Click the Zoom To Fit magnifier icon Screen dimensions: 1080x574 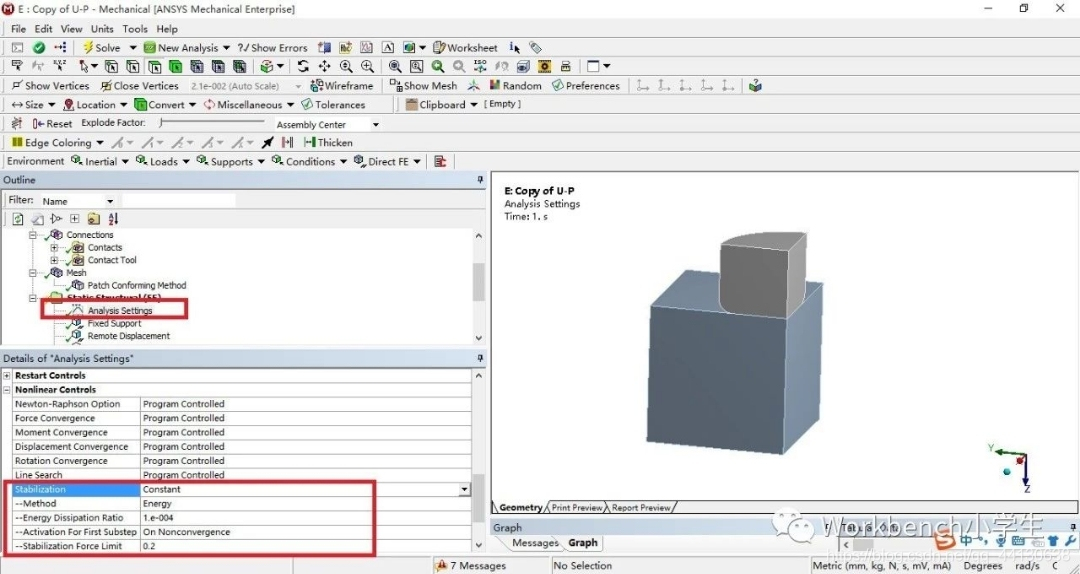(x=395, y=67)
